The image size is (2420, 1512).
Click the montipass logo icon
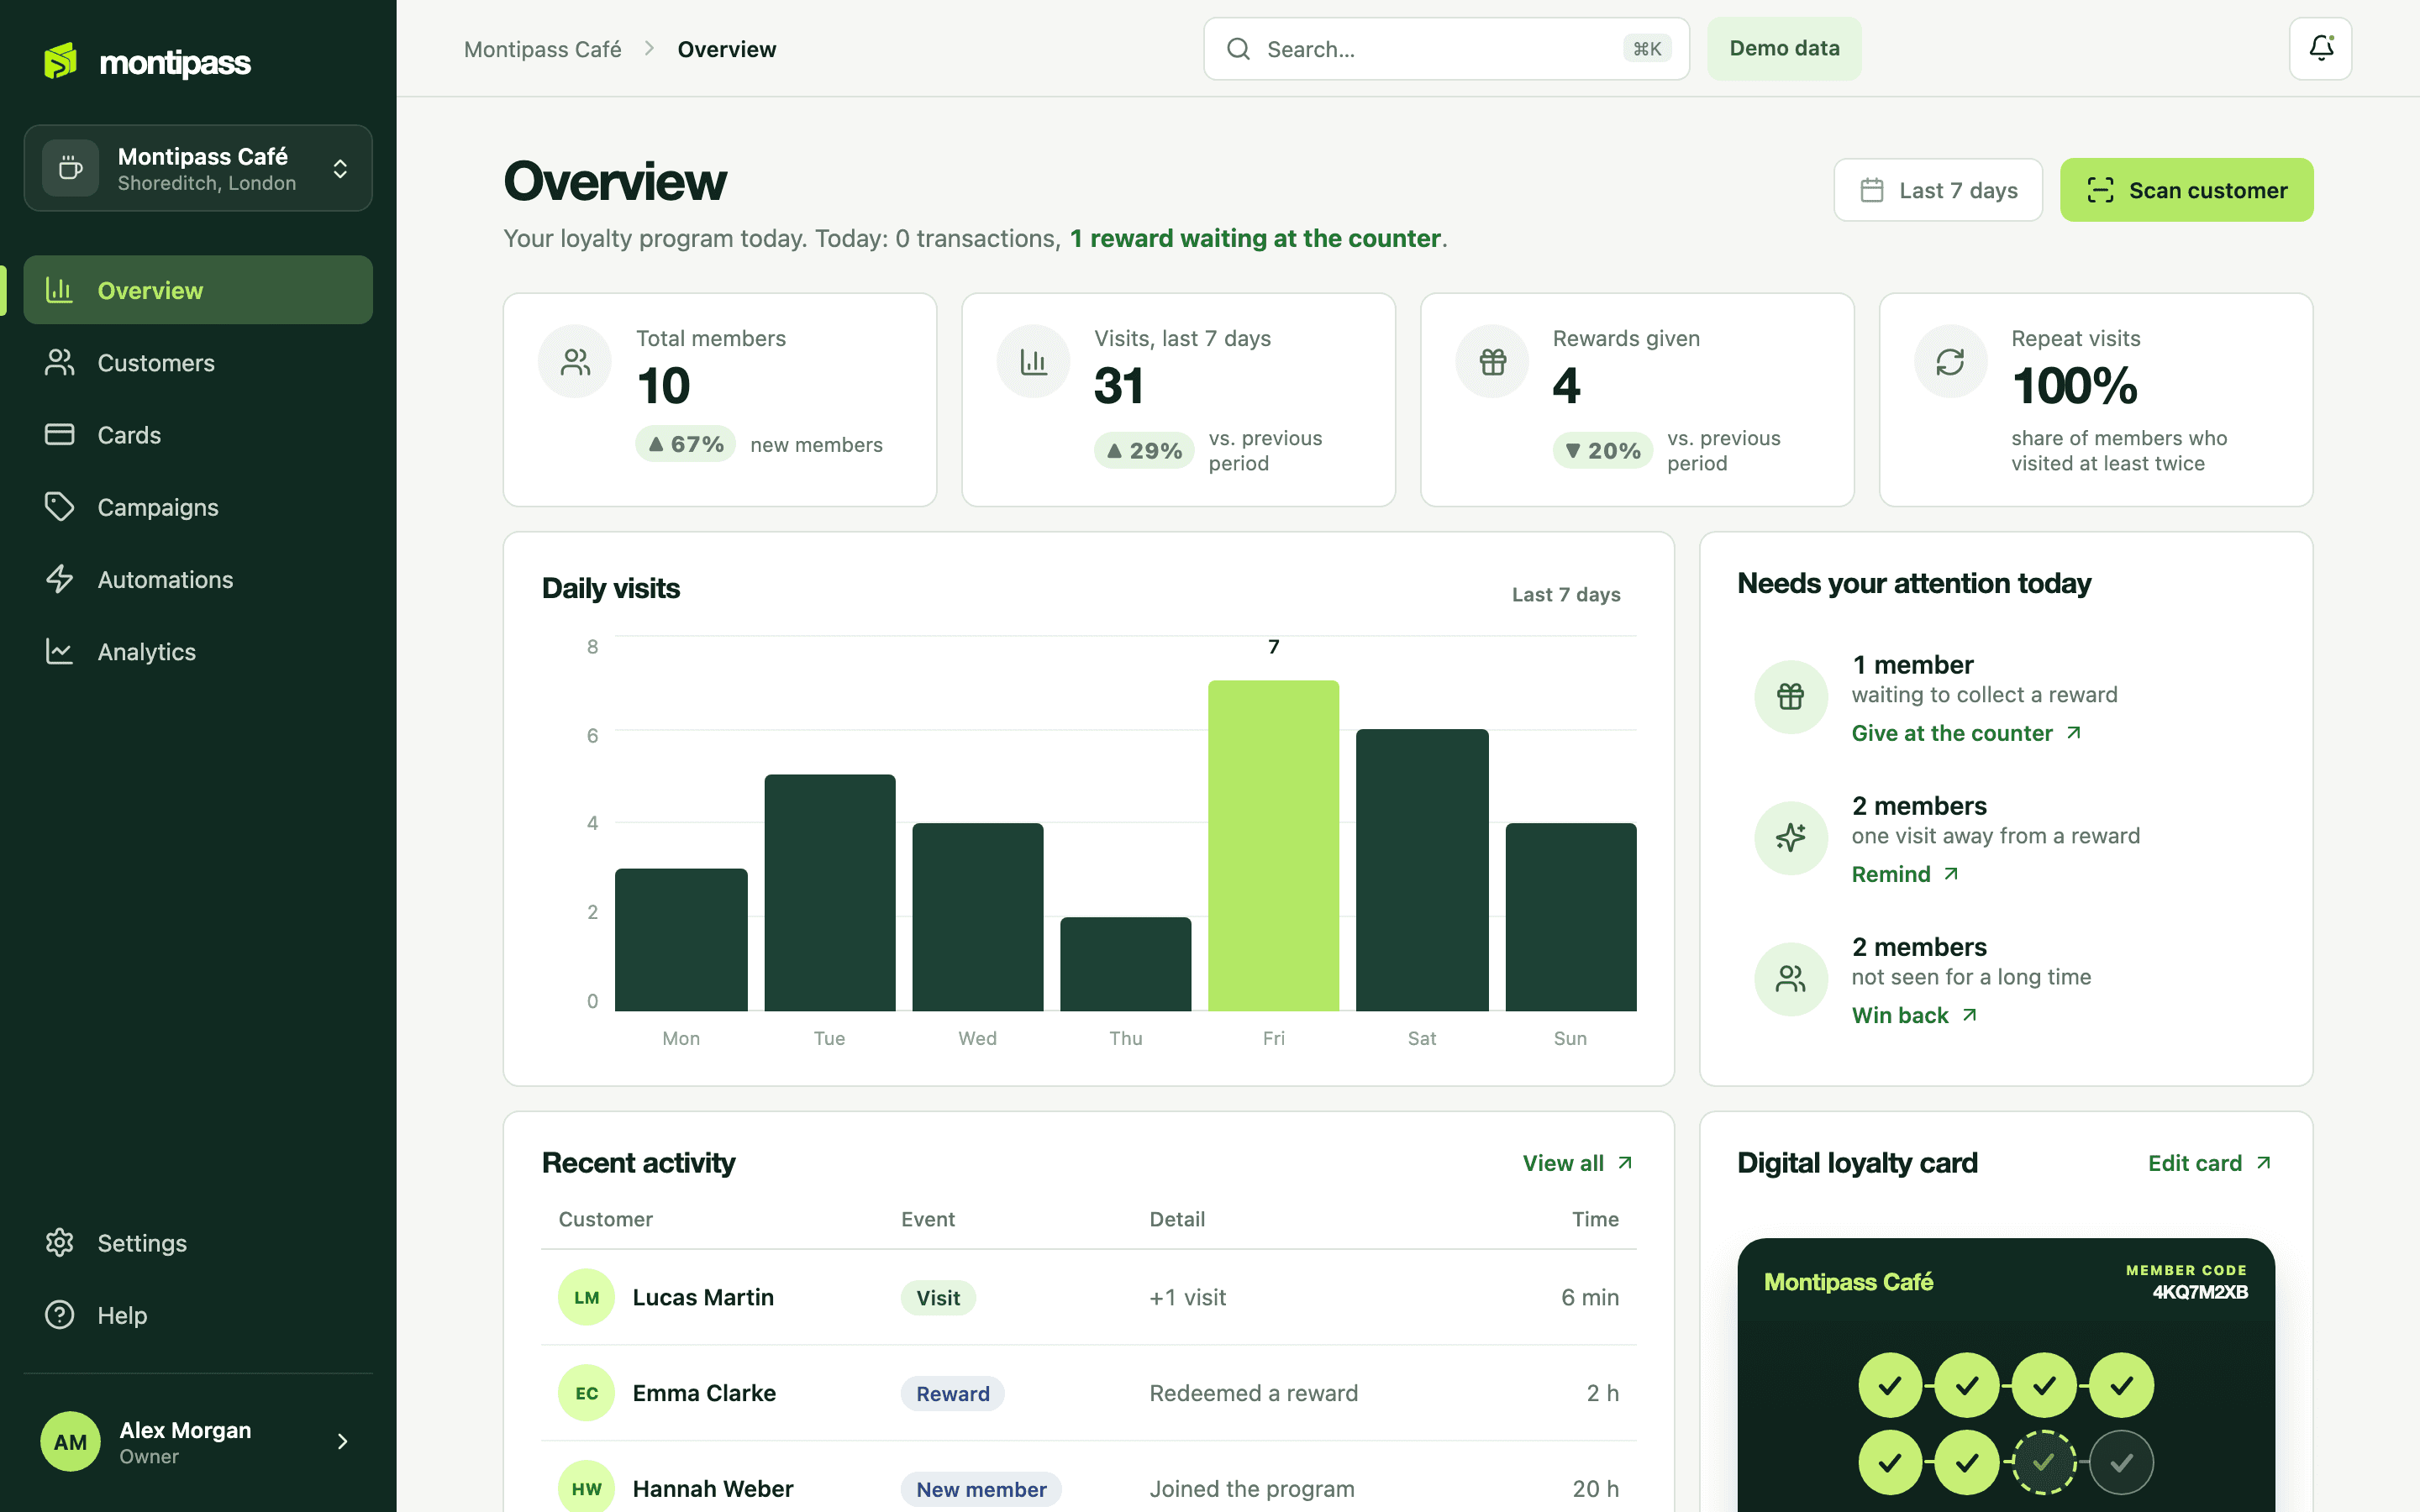coord(60,61)
